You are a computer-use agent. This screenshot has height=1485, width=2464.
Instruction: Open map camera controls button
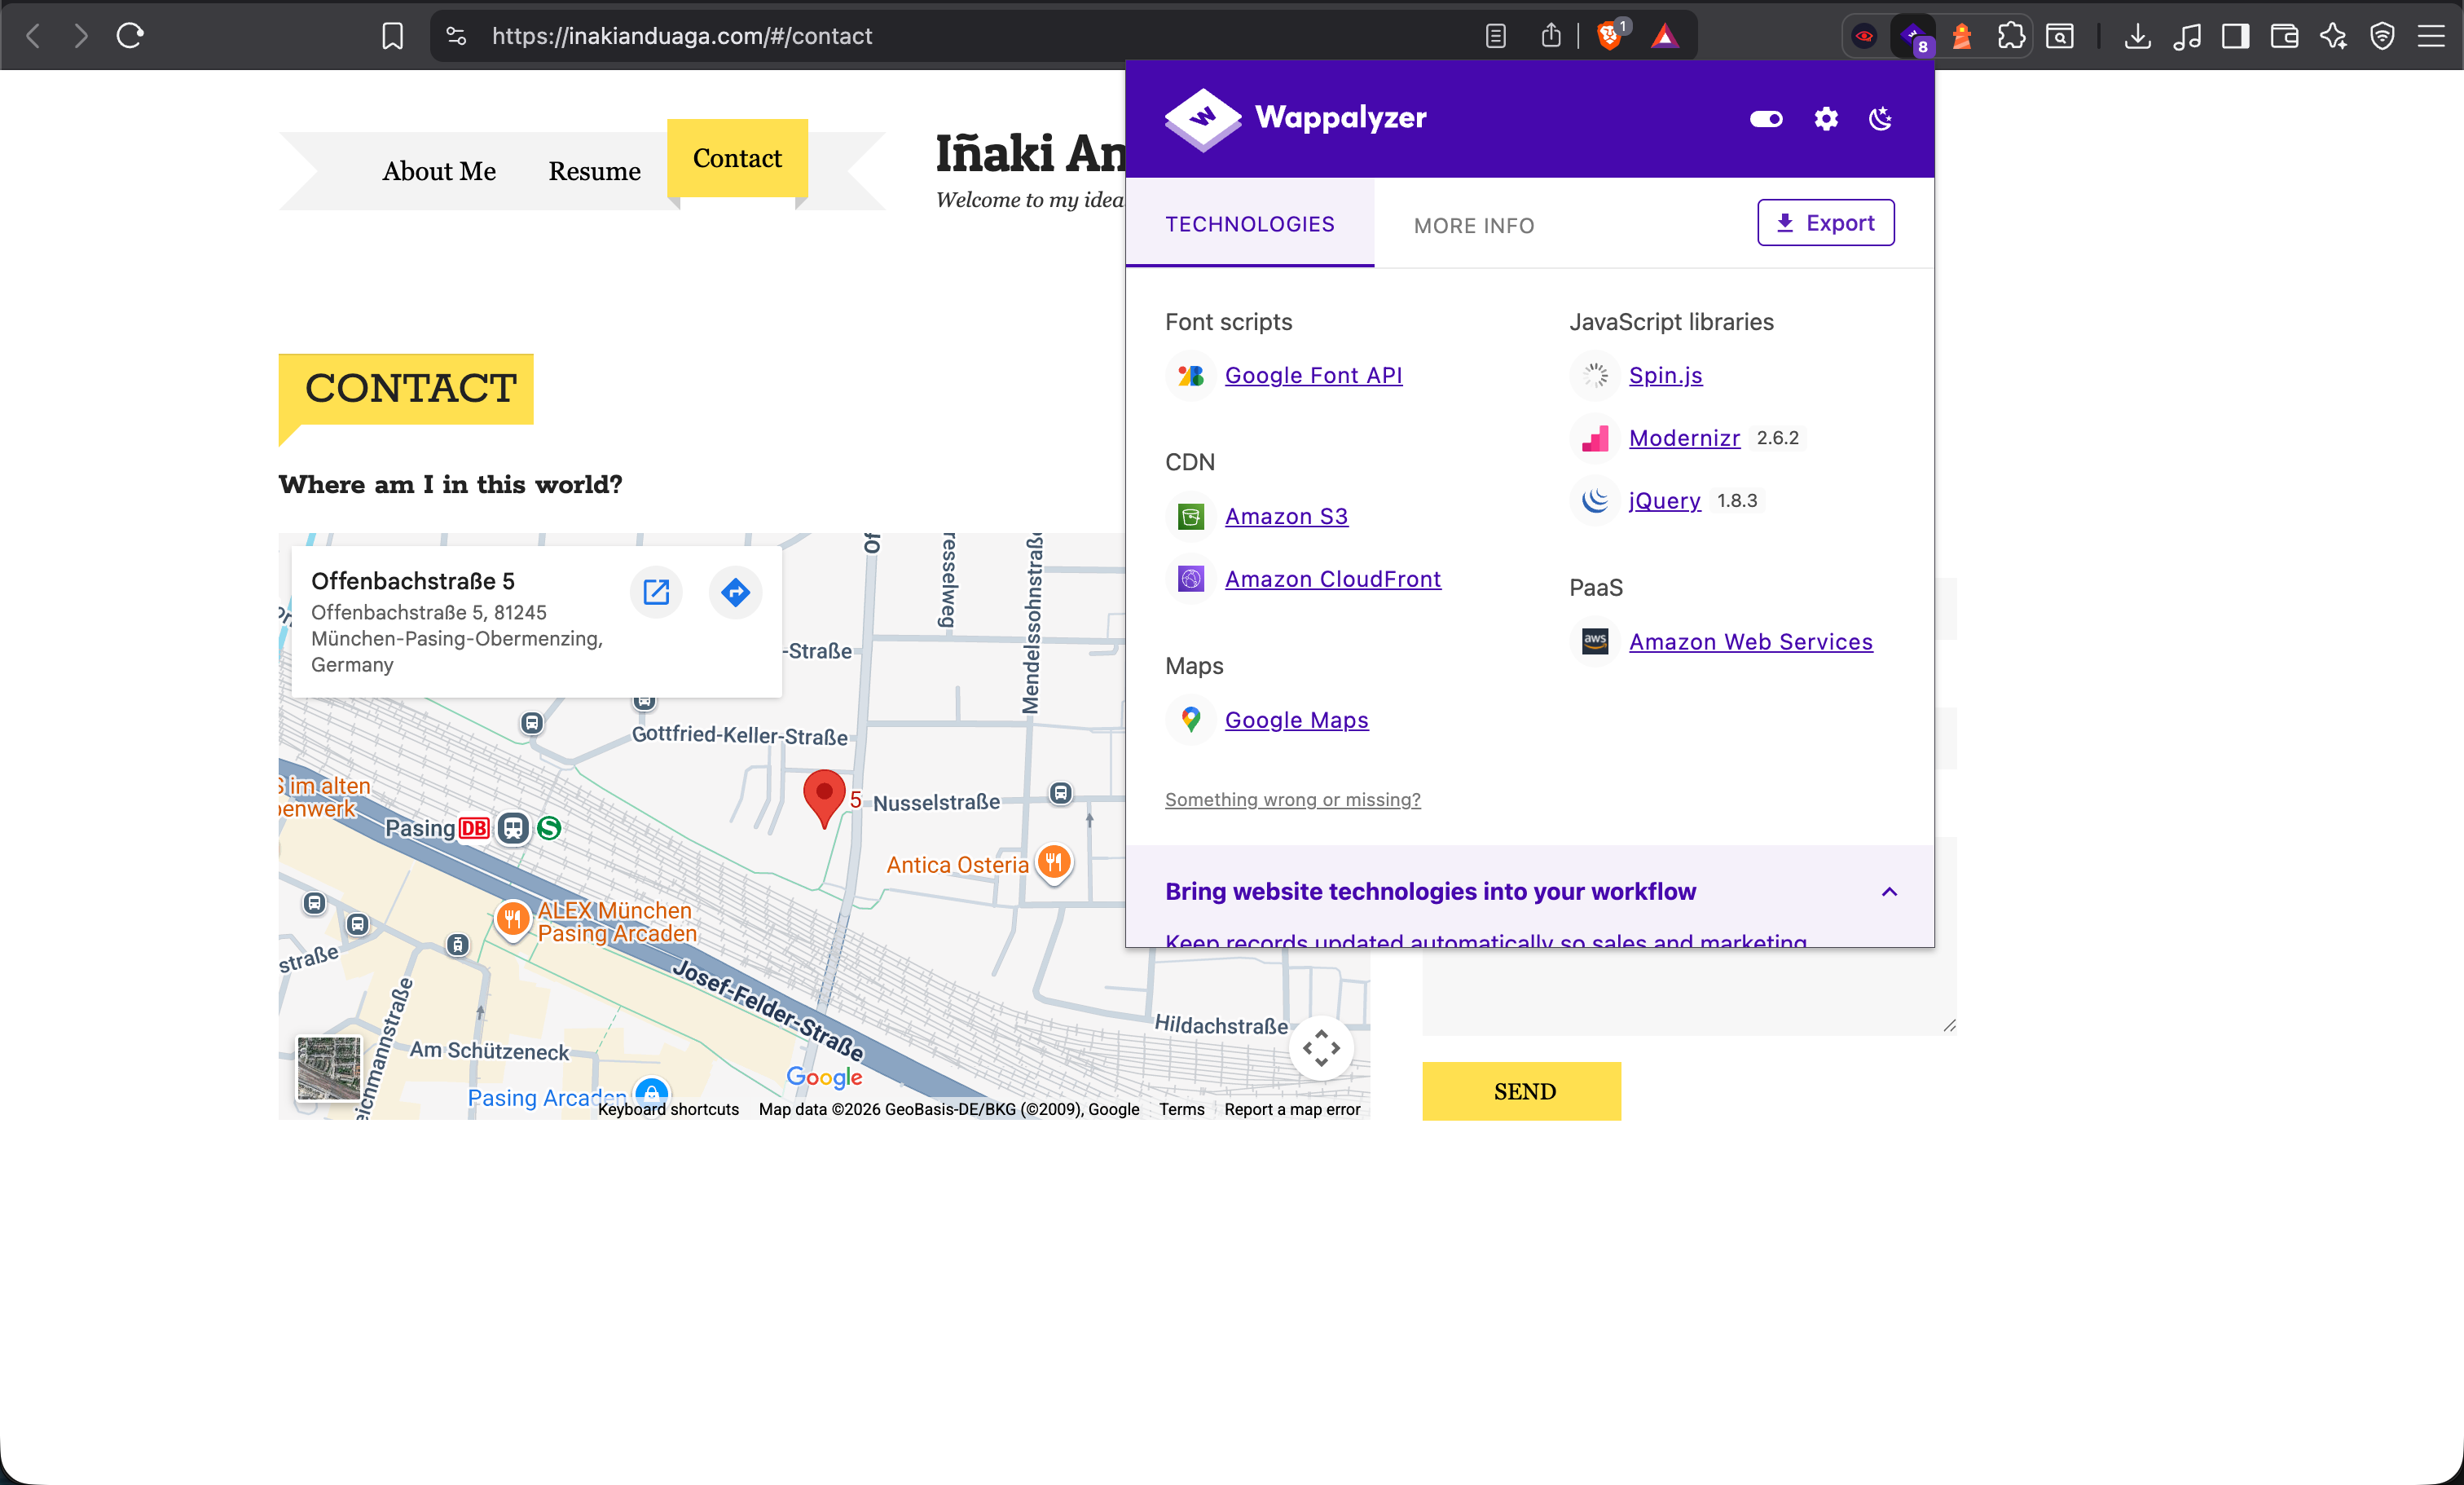pyautogui.click(x=1321, y=1048)
